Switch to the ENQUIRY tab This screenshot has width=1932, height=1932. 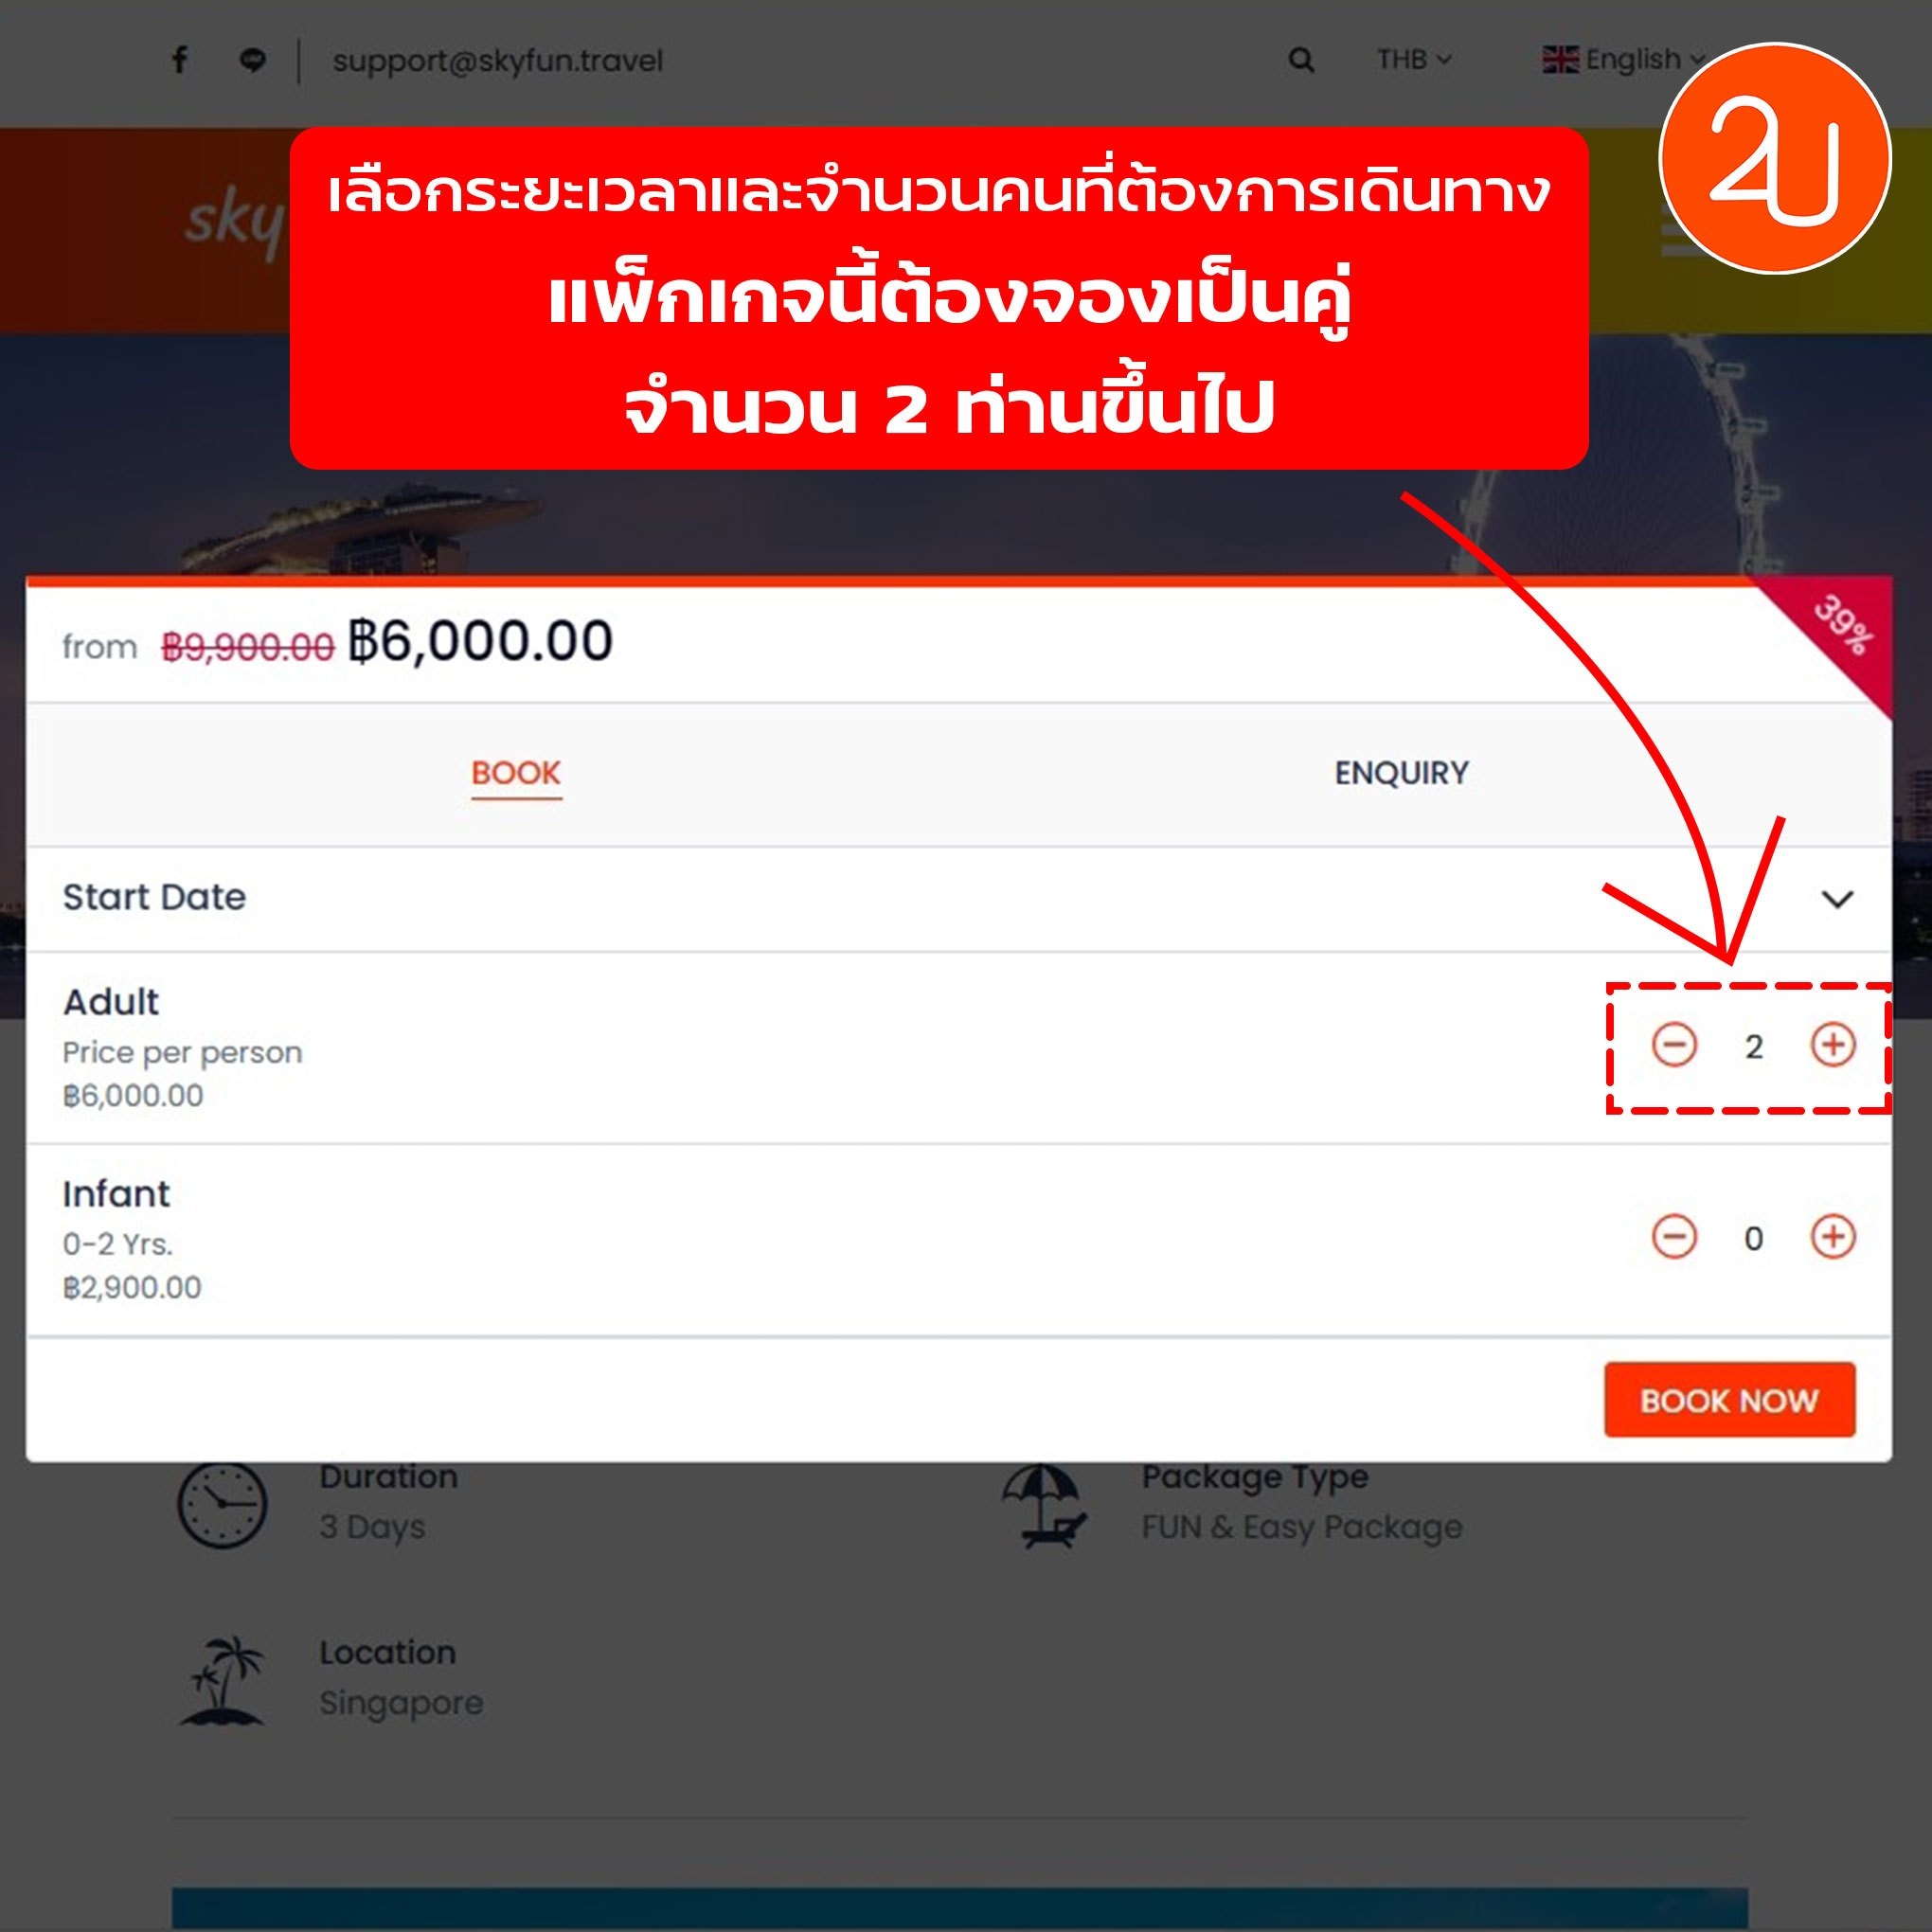tap(1401, 773)
